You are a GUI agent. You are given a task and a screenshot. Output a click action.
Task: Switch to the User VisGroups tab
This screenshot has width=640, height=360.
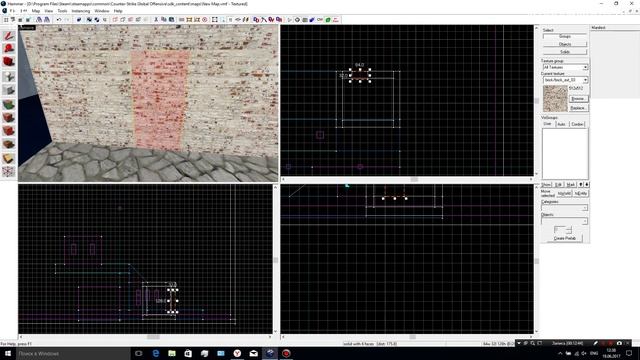pos(548,124)
